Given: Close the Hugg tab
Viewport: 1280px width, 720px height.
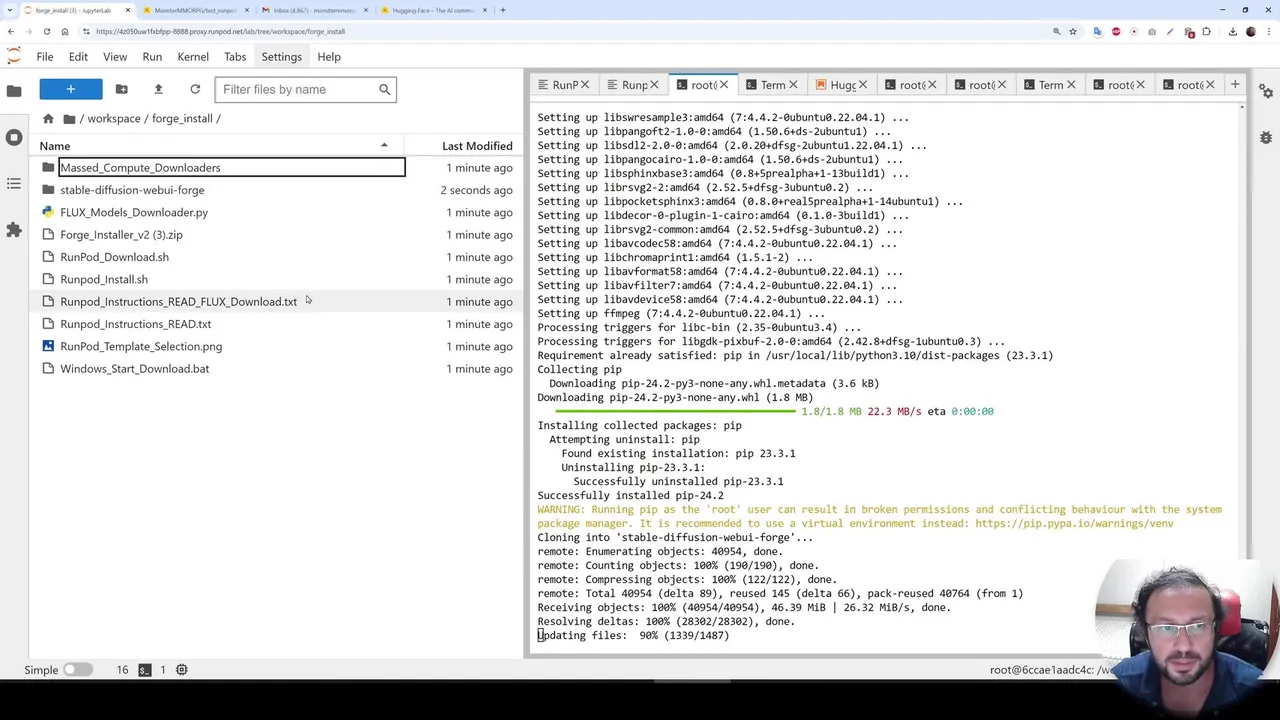Looking at the screenshot, I should [x=863, y=85].
